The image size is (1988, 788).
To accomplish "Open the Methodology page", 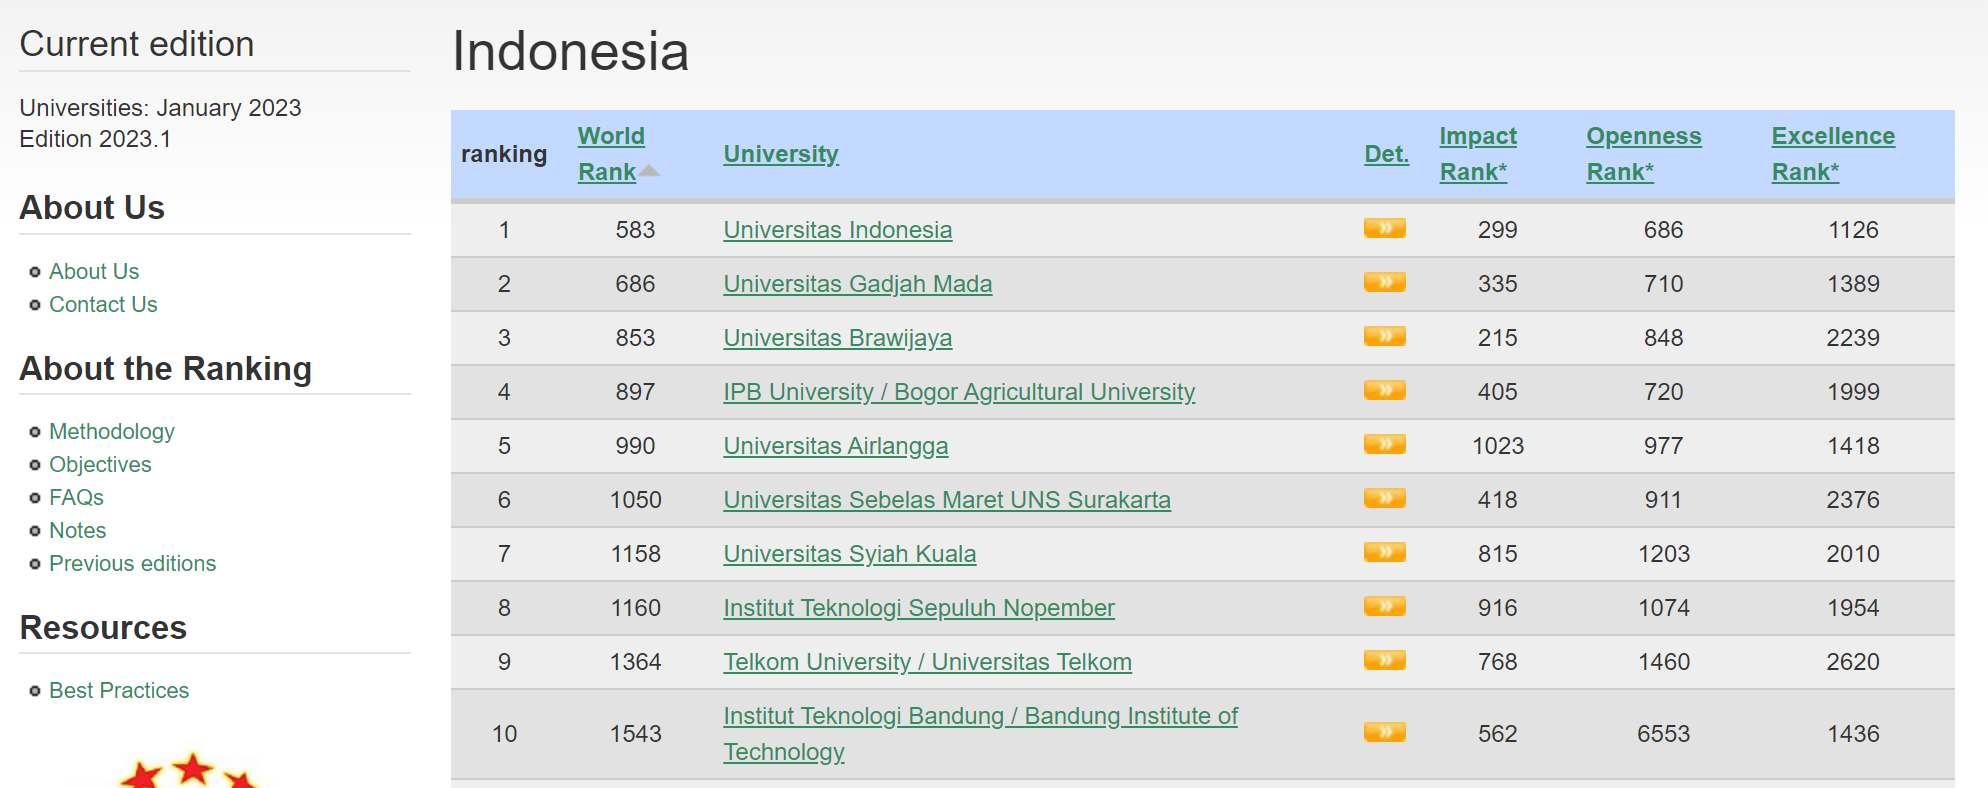I will point(111,431).
